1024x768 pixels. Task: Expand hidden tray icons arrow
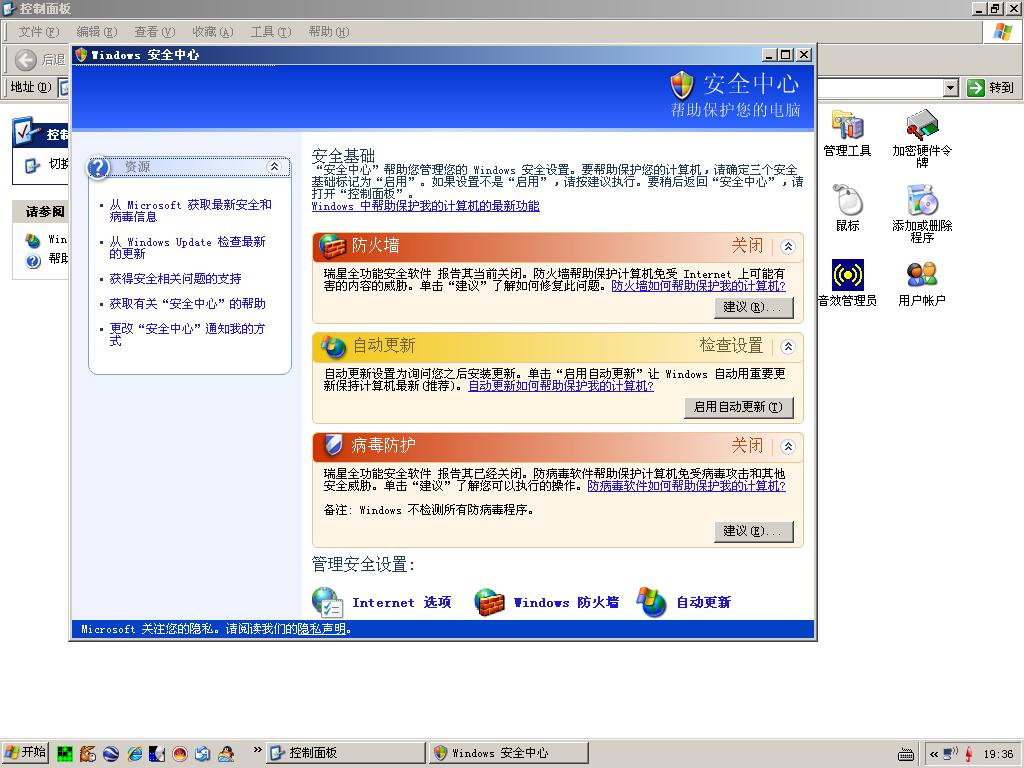click(x=934, y=754)
